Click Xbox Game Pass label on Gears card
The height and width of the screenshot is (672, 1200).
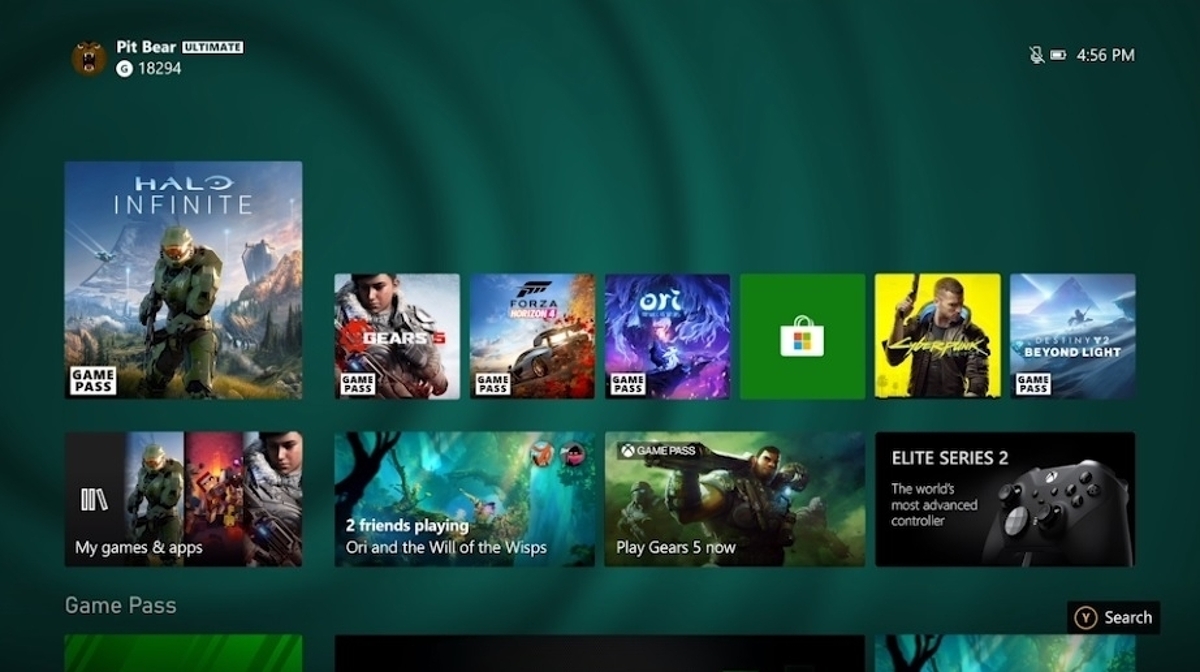point(657,451)
